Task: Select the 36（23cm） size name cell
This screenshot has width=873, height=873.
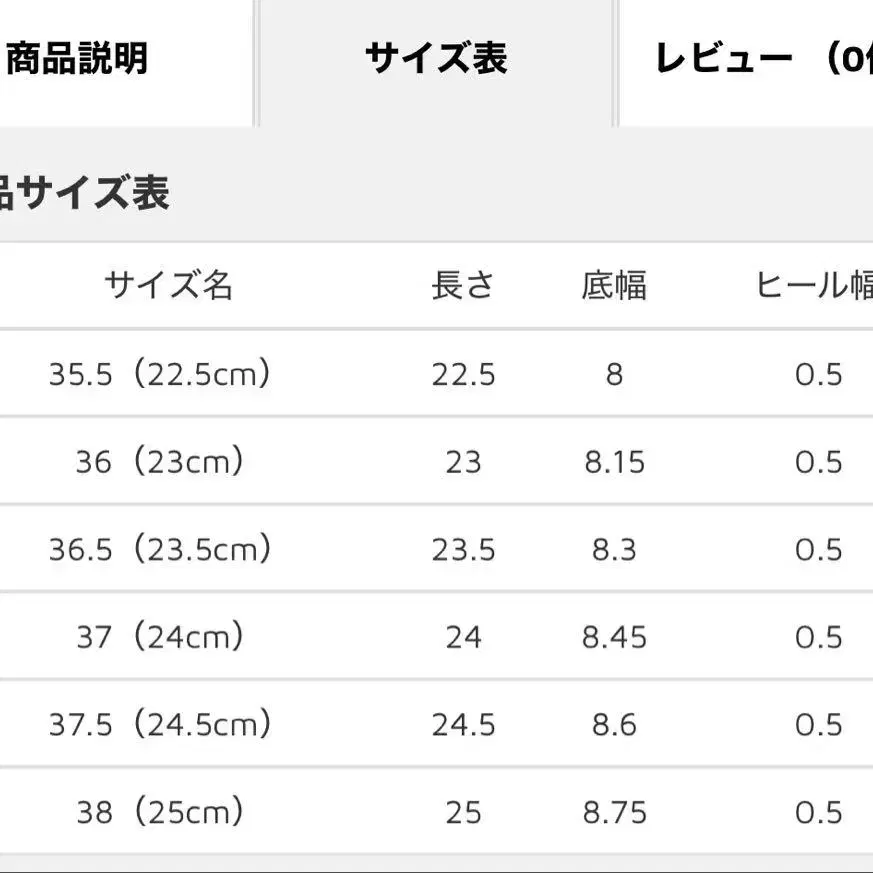Action: (x=160, y=462)
